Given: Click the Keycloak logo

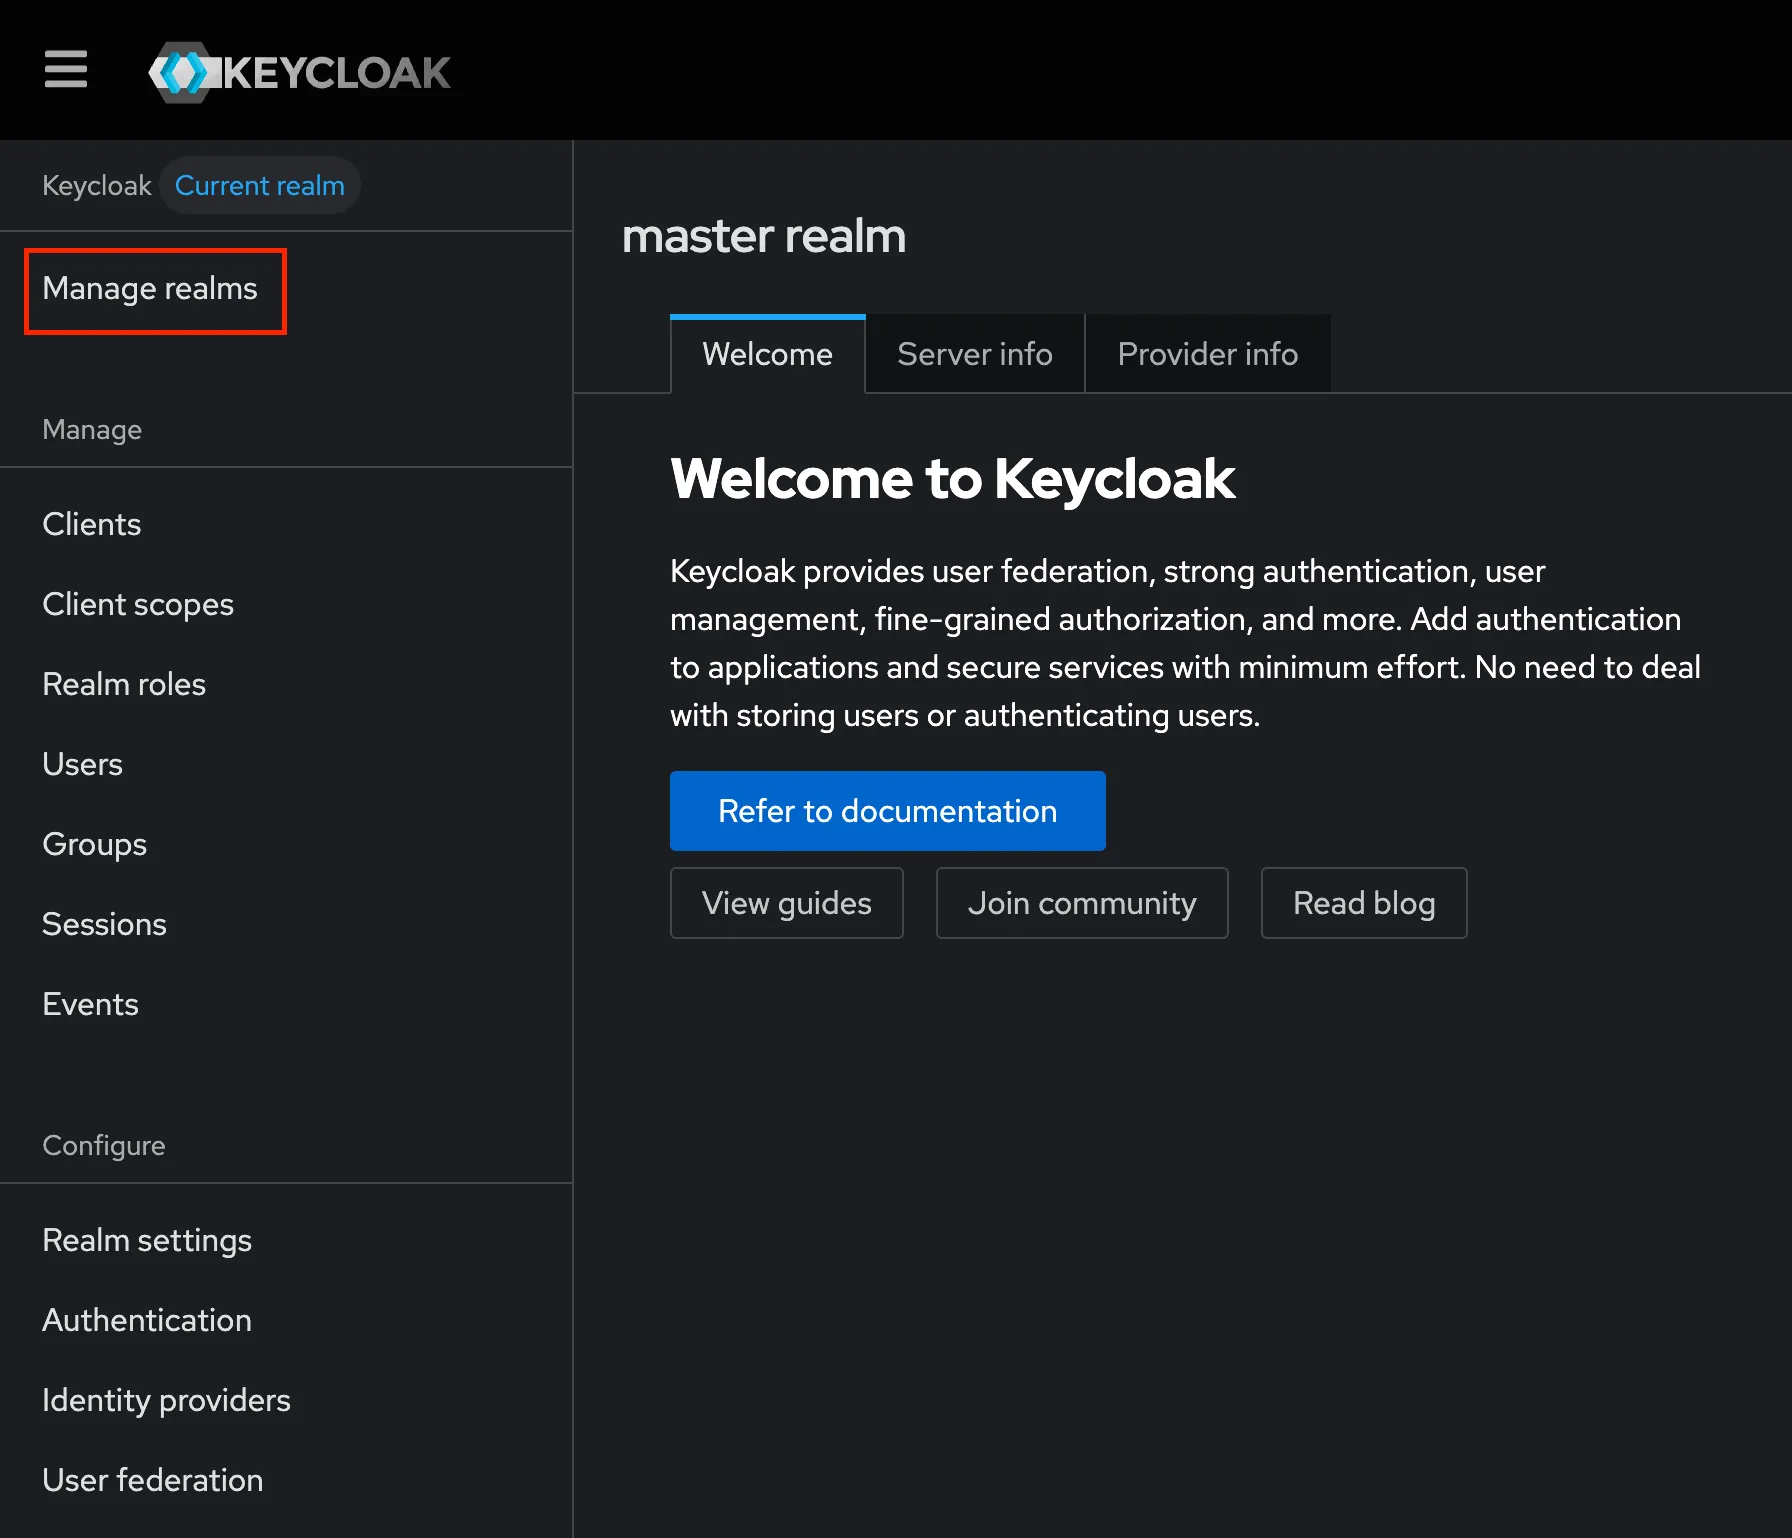Looking at the screenshot, I should point(300,70).
